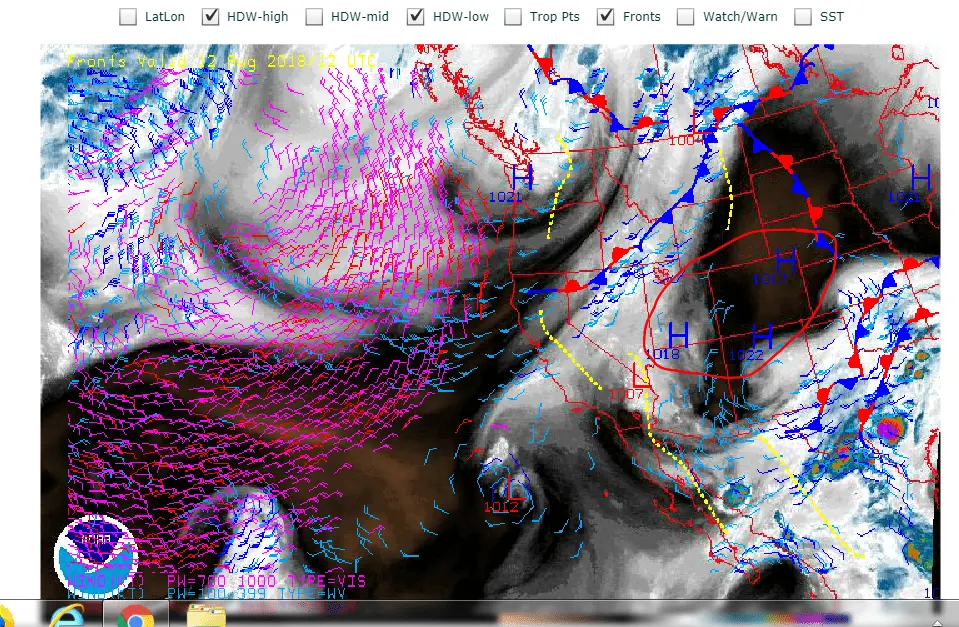Enable the LatLon overlay checkbox
The height and width of the screenshot is (627, 959).
click(128, 17)
